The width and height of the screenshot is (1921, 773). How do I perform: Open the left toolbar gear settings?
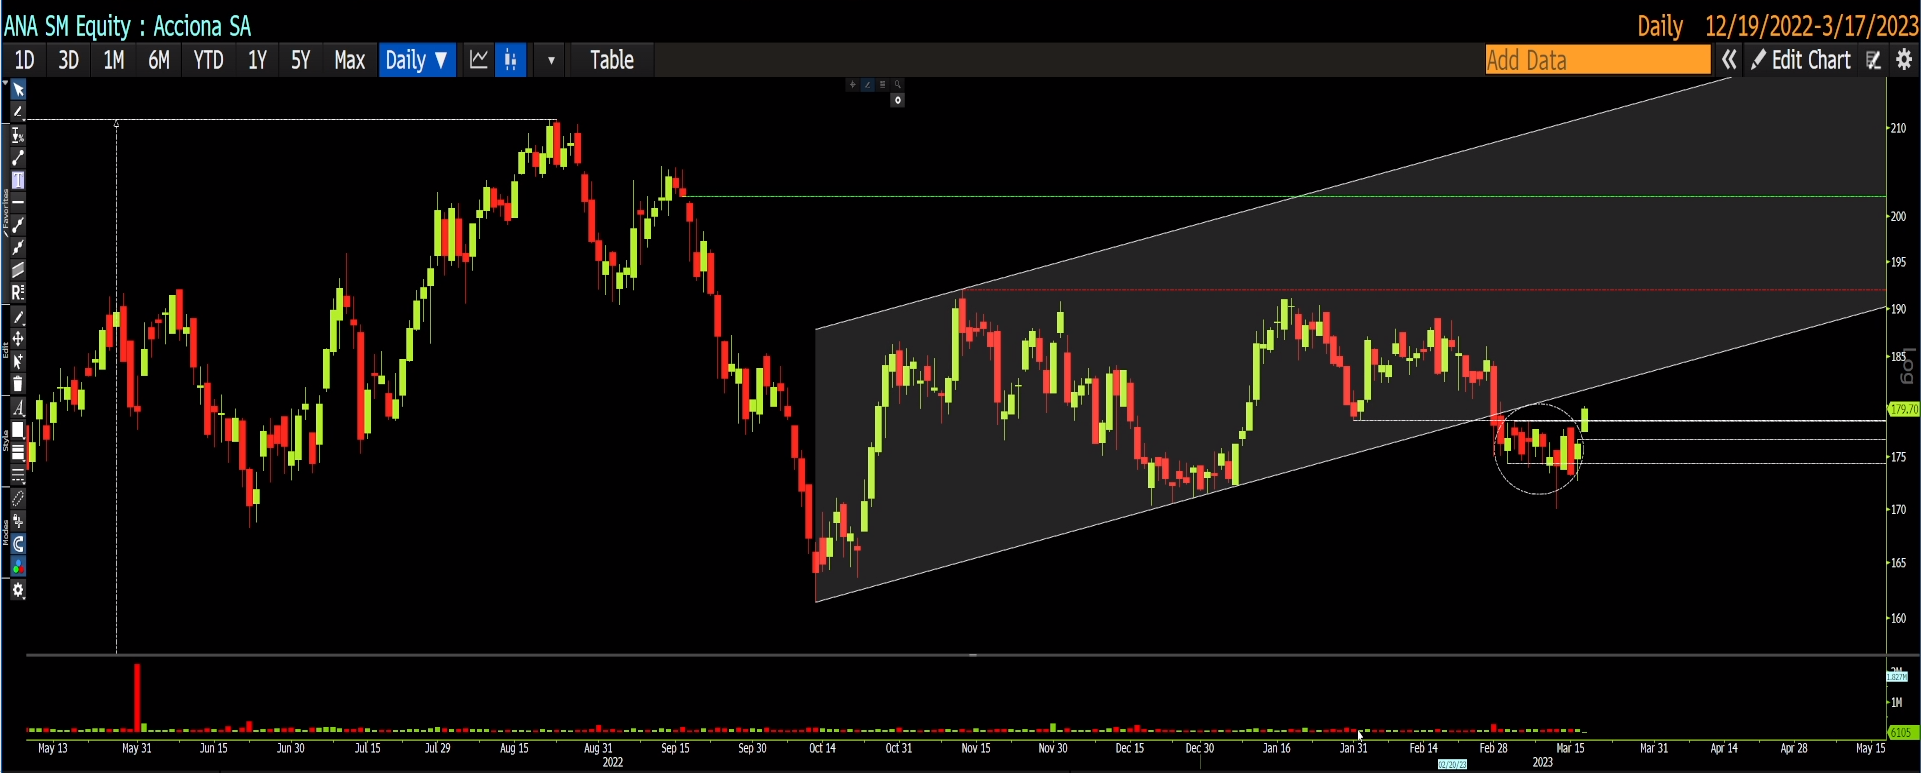[x=18, y=590]
